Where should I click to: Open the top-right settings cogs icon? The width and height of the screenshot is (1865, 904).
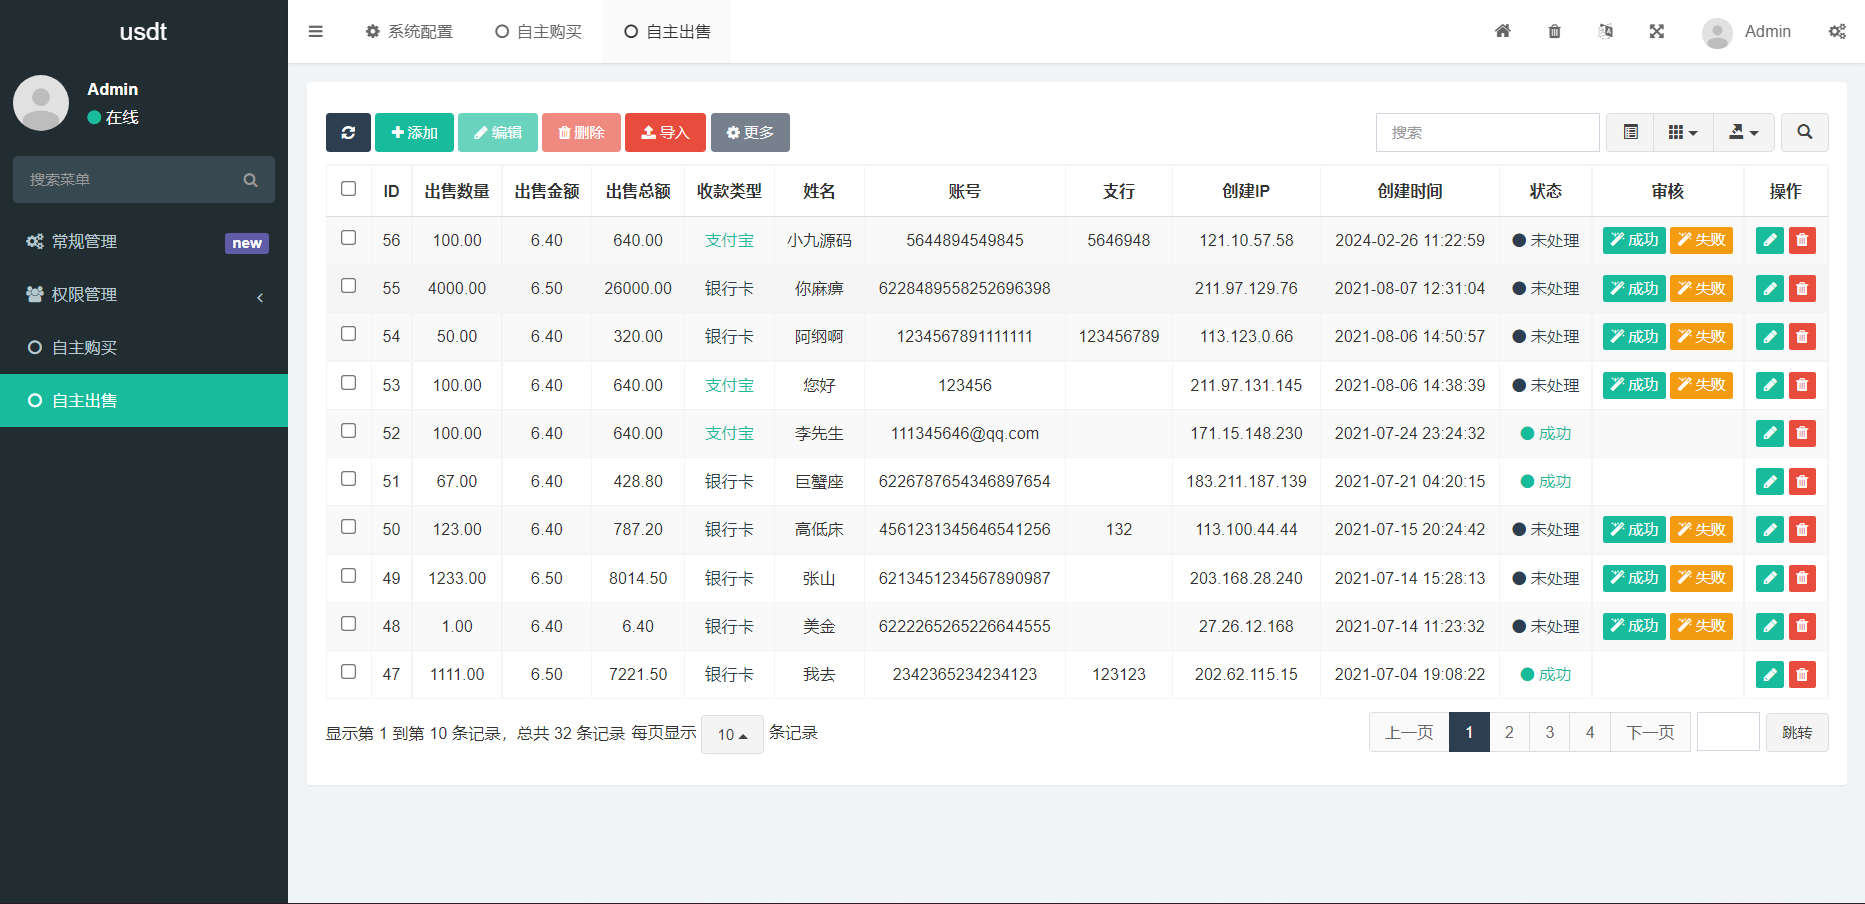pyautogui.click(x=1837, y=31)
